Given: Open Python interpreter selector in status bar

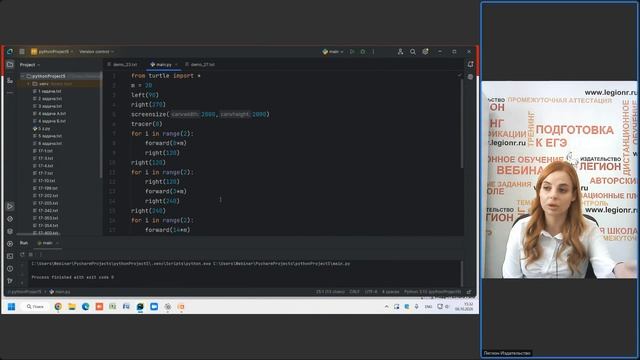Looking at the screenshot, I should coord(432,292).
